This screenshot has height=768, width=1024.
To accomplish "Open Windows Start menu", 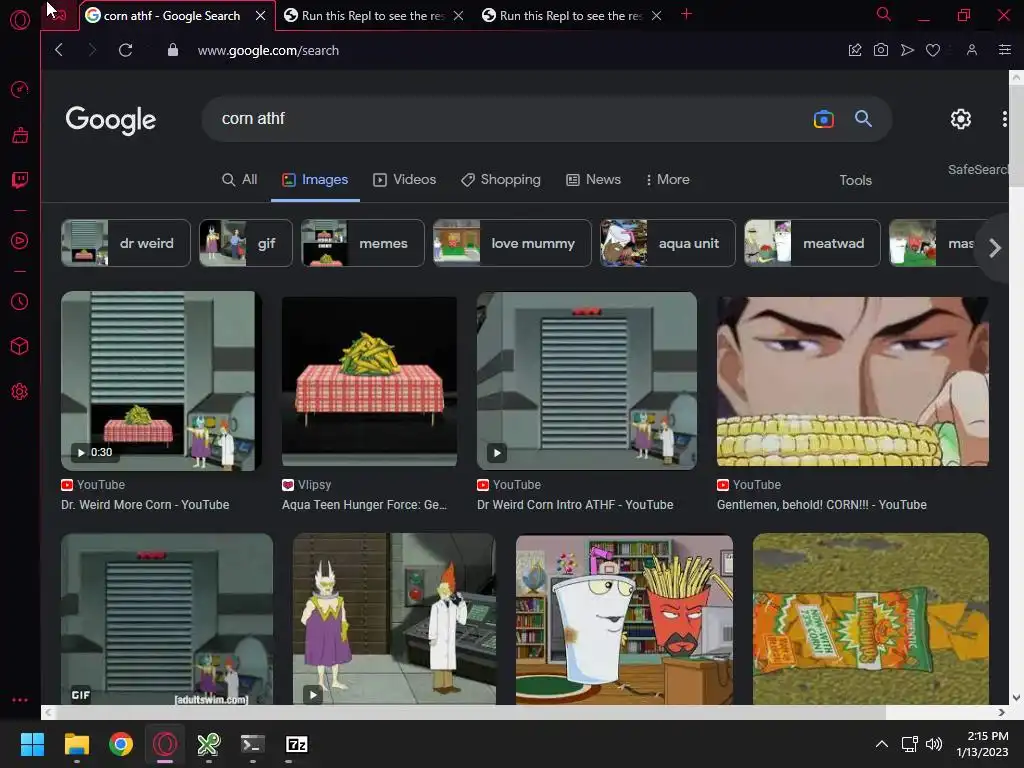I will click(32, 744).
